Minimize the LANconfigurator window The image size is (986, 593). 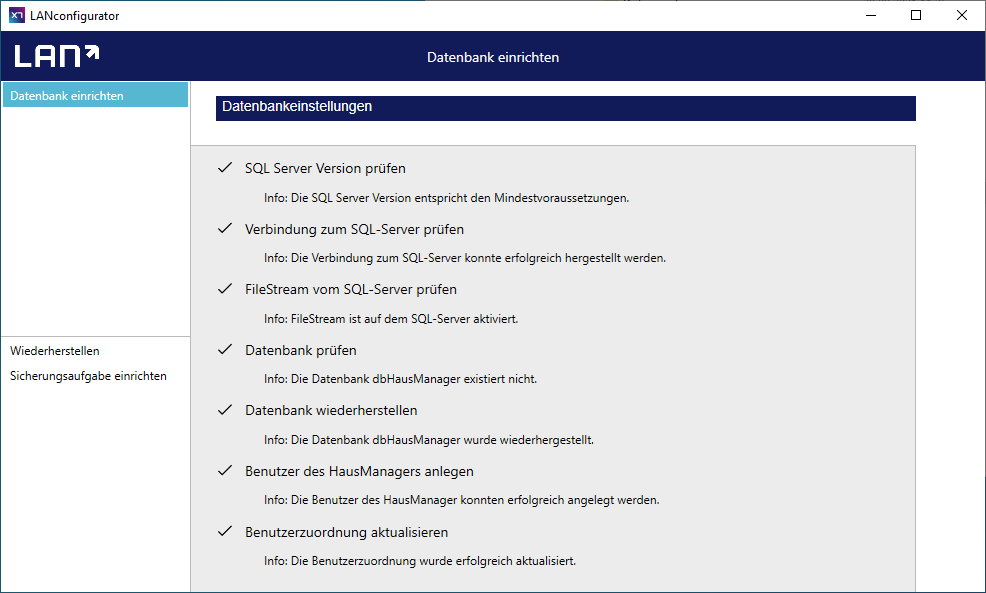[x=870, y=15]
